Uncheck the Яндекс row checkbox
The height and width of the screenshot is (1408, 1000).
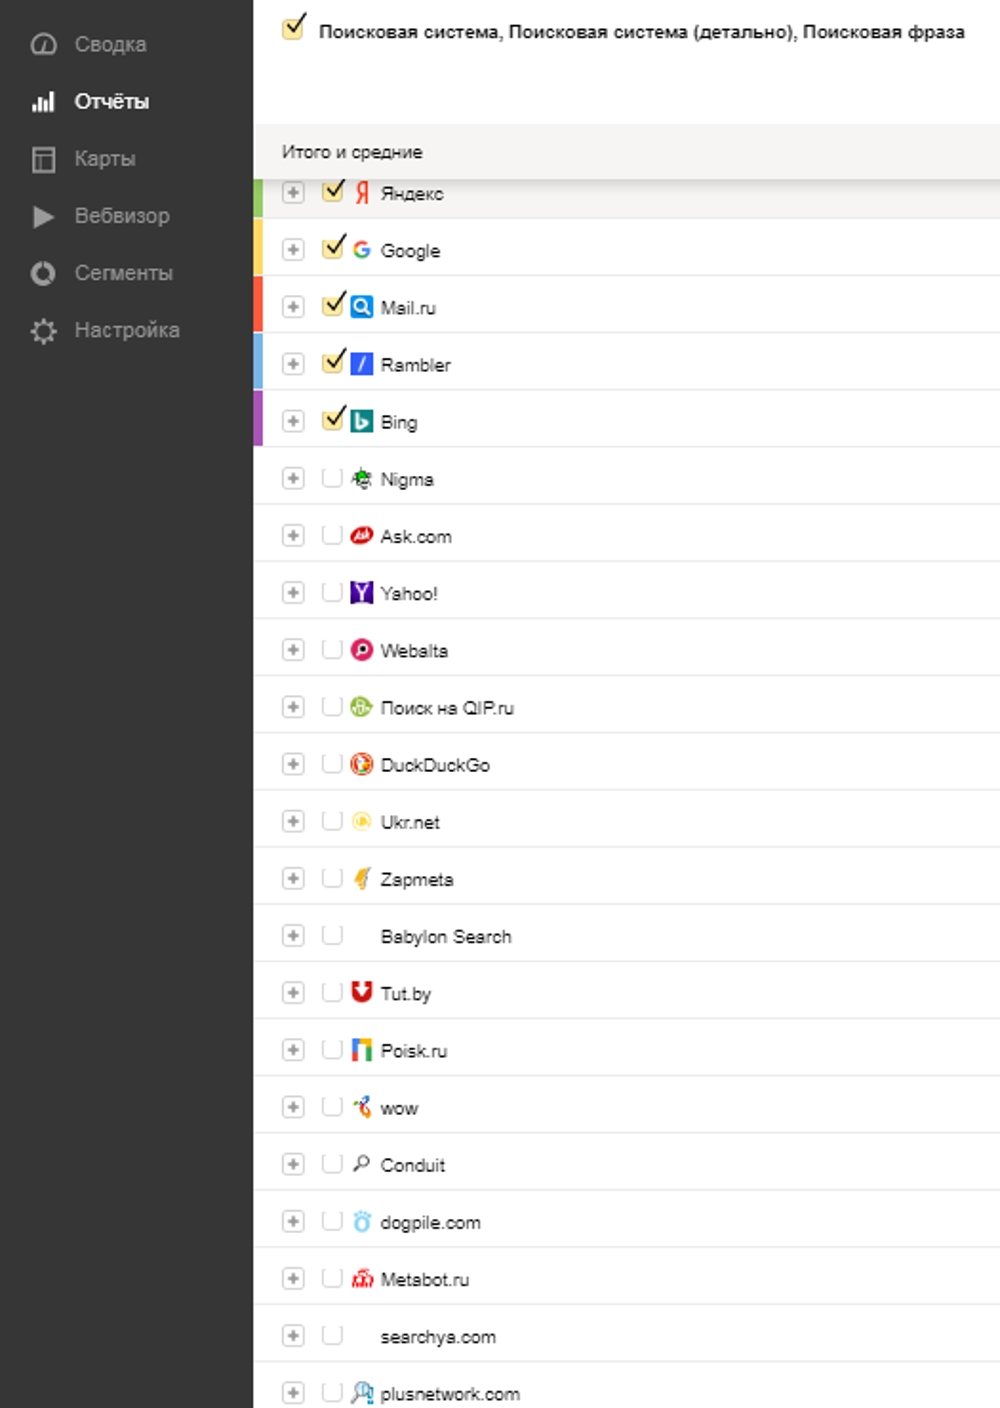333,191
